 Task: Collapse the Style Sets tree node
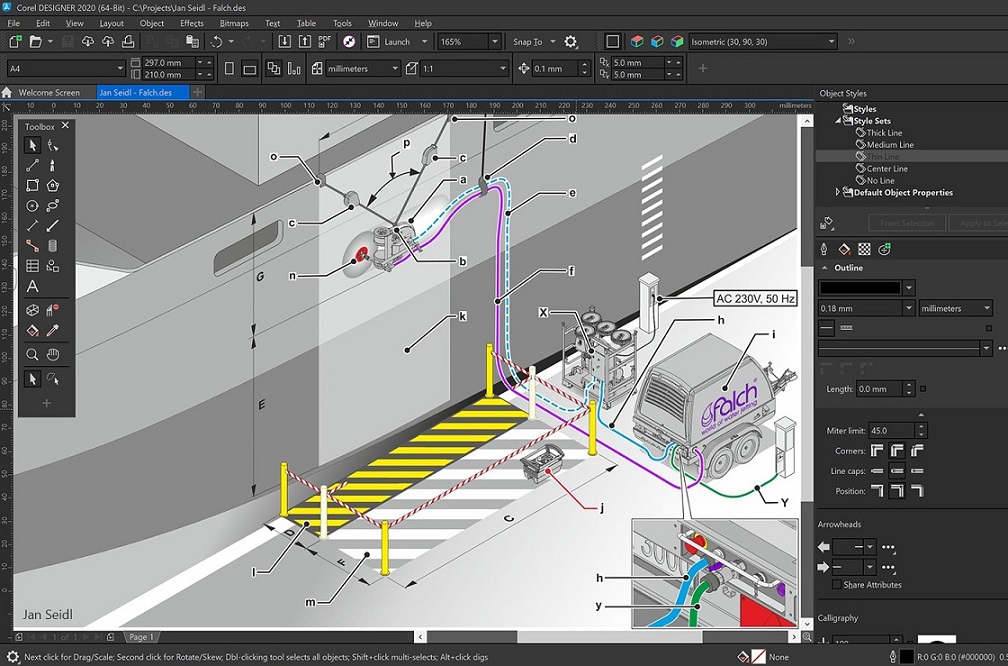coord(839,121)
